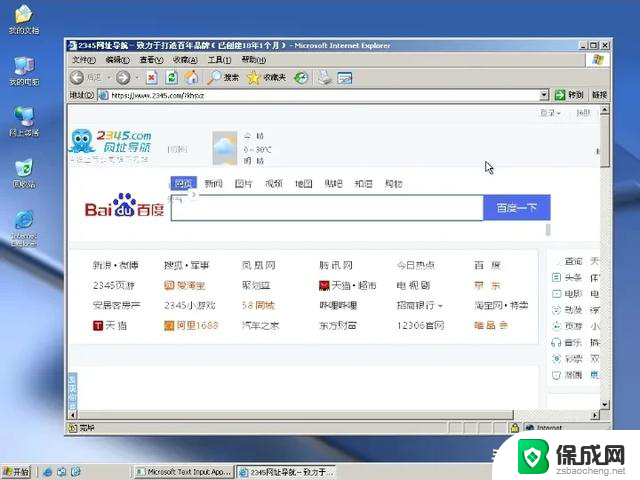Switch to Microsoft Text Input App taskbar item
The width and height of the screenshot is (640, 480).
[184, 472]
